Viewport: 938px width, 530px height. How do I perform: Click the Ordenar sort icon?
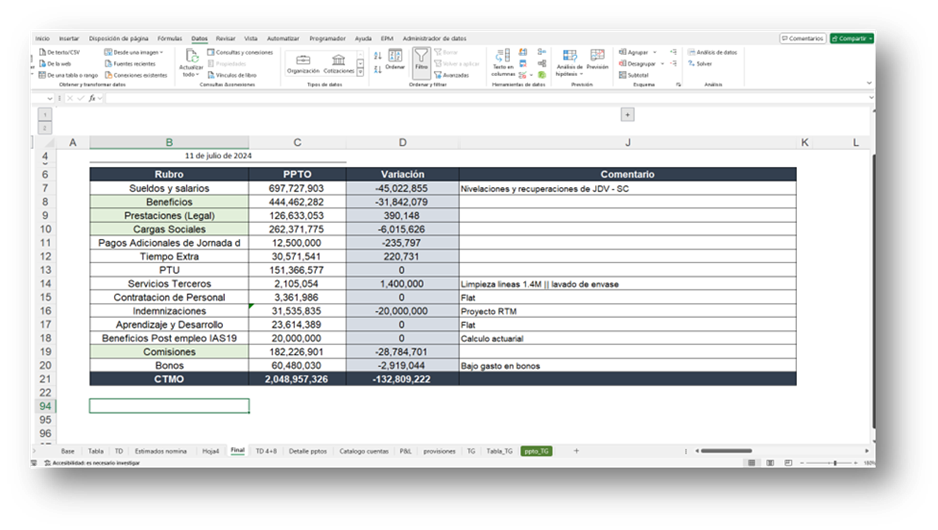395,58
